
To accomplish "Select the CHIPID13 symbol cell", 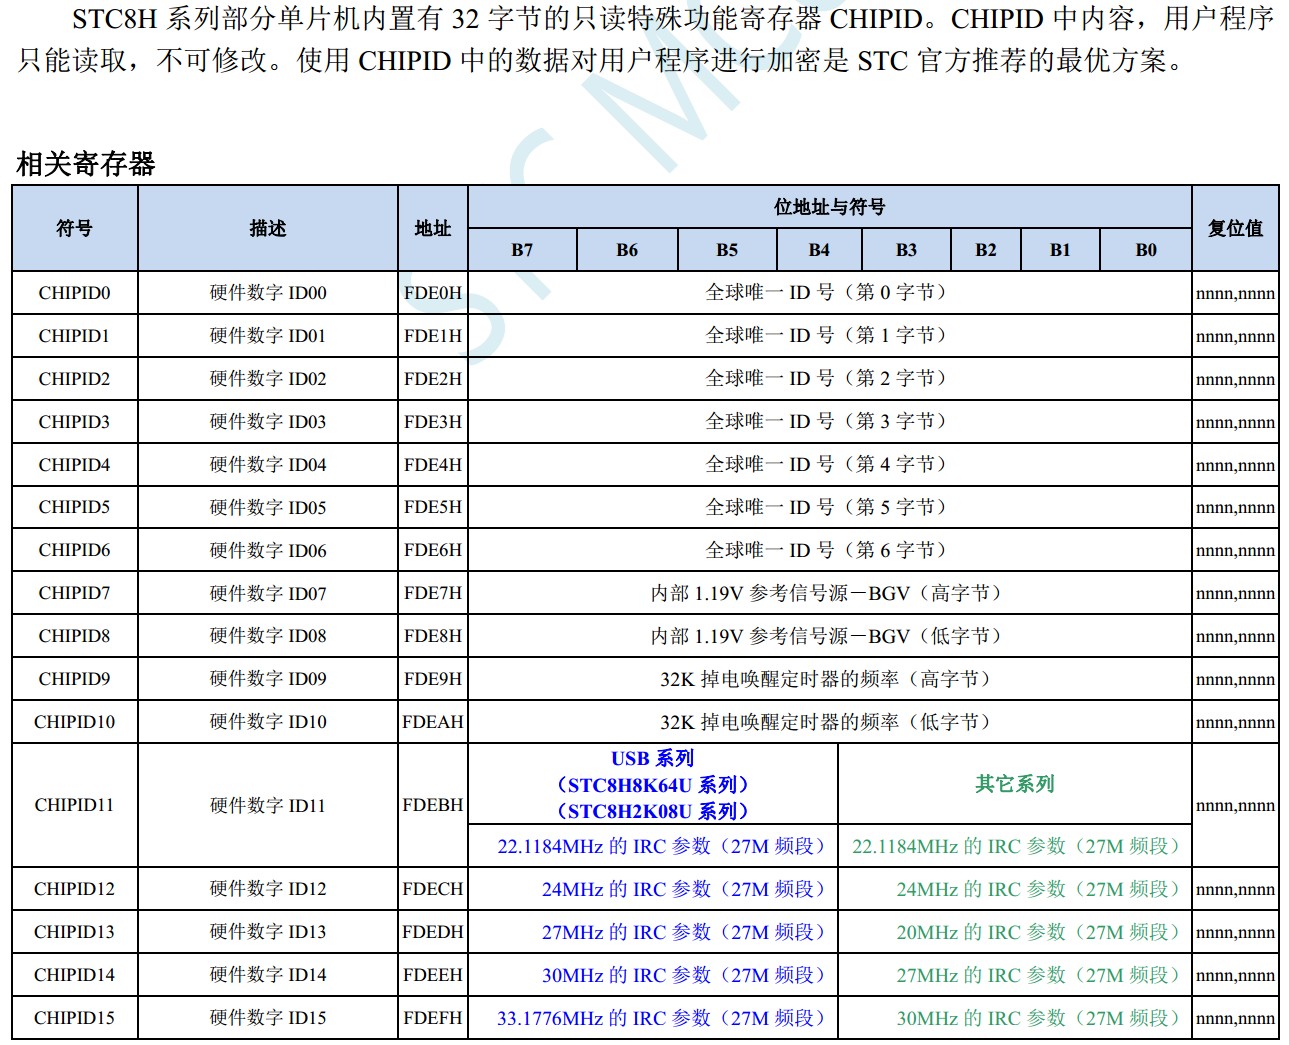I will click(75, 932).
